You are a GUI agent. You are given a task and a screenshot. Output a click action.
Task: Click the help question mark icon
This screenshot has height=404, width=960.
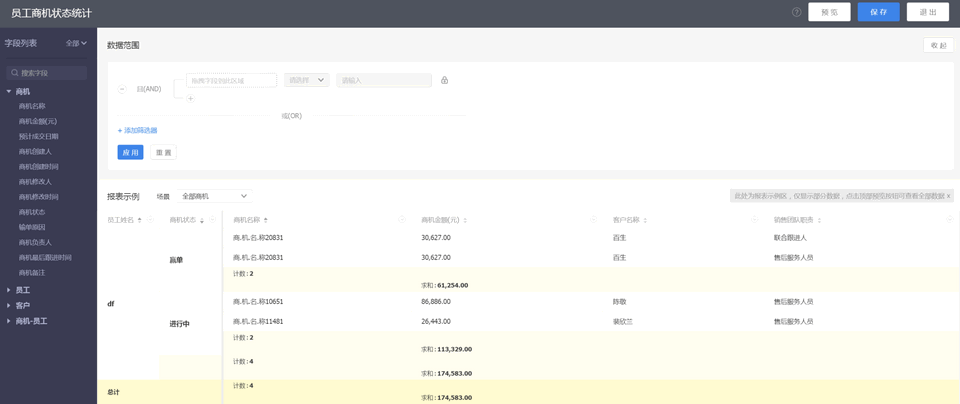[x=797, y=12]
